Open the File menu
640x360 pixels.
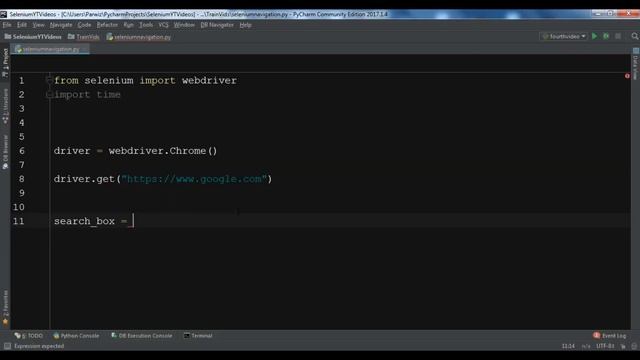7,25
